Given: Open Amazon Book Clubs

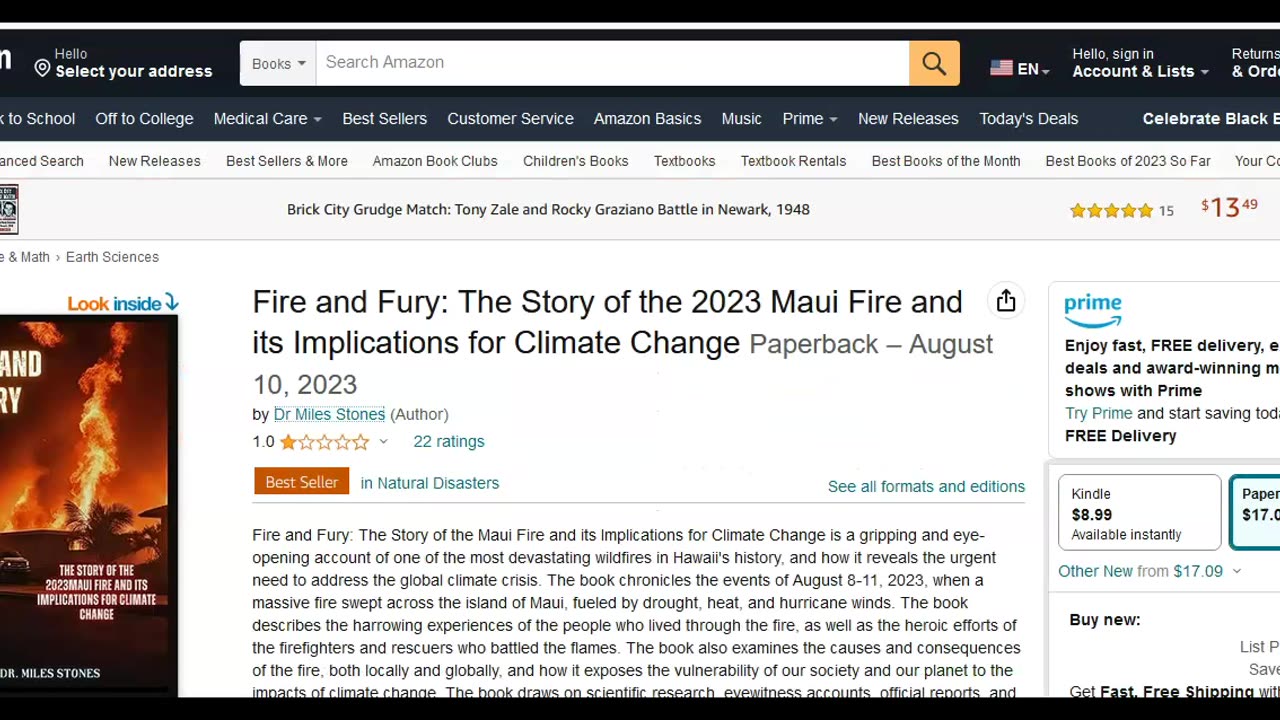Looking at the screenshot, I should (435, 161).
